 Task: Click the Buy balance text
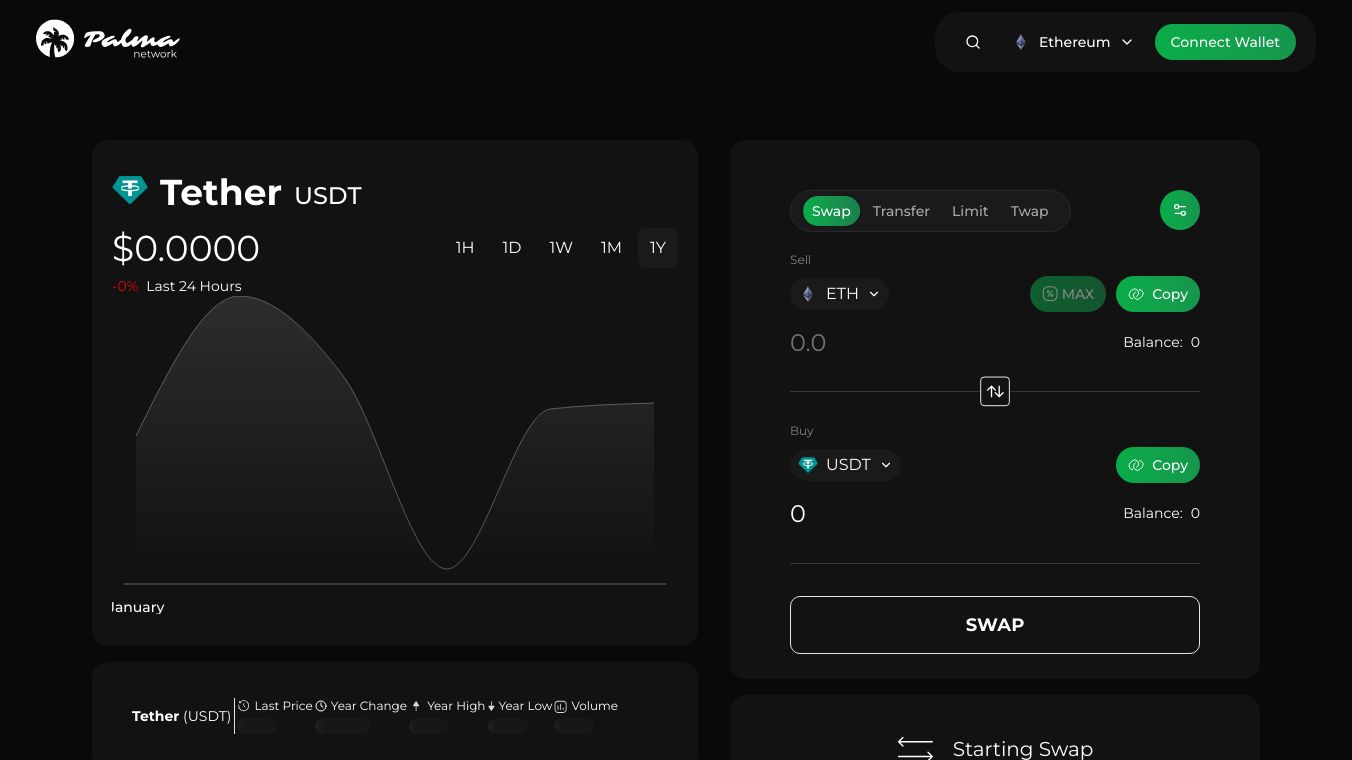1161,513
